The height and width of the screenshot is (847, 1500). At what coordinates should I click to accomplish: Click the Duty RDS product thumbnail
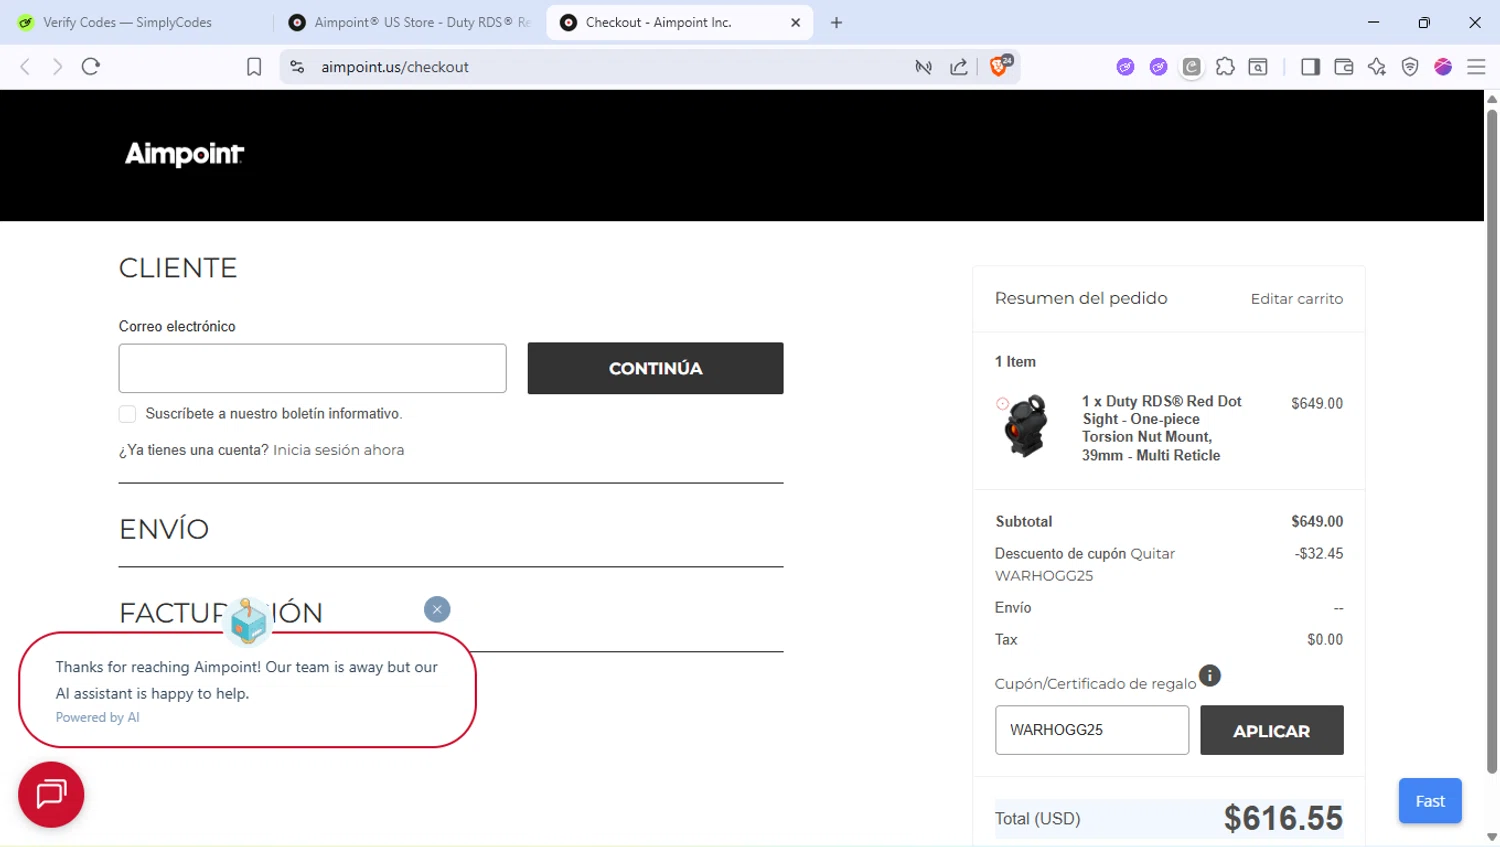tap(1026, 426)
